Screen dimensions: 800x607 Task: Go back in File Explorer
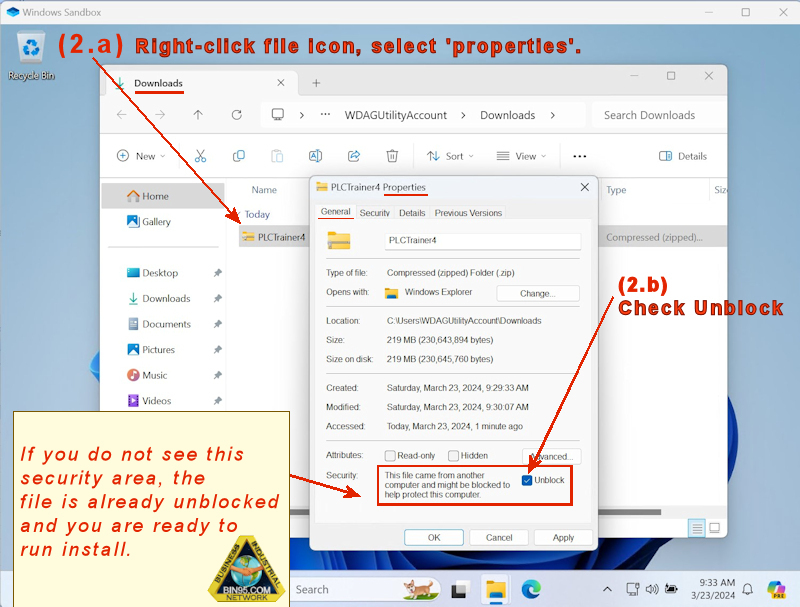121,115
